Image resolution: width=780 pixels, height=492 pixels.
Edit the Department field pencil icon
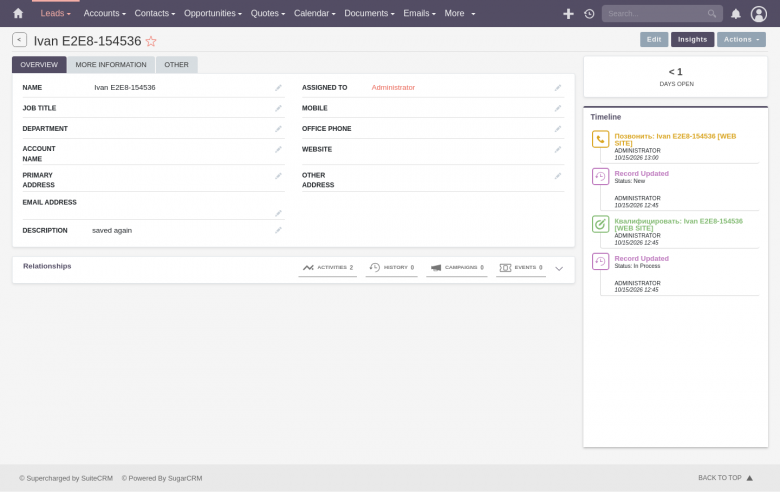click(x=278, y=129)
